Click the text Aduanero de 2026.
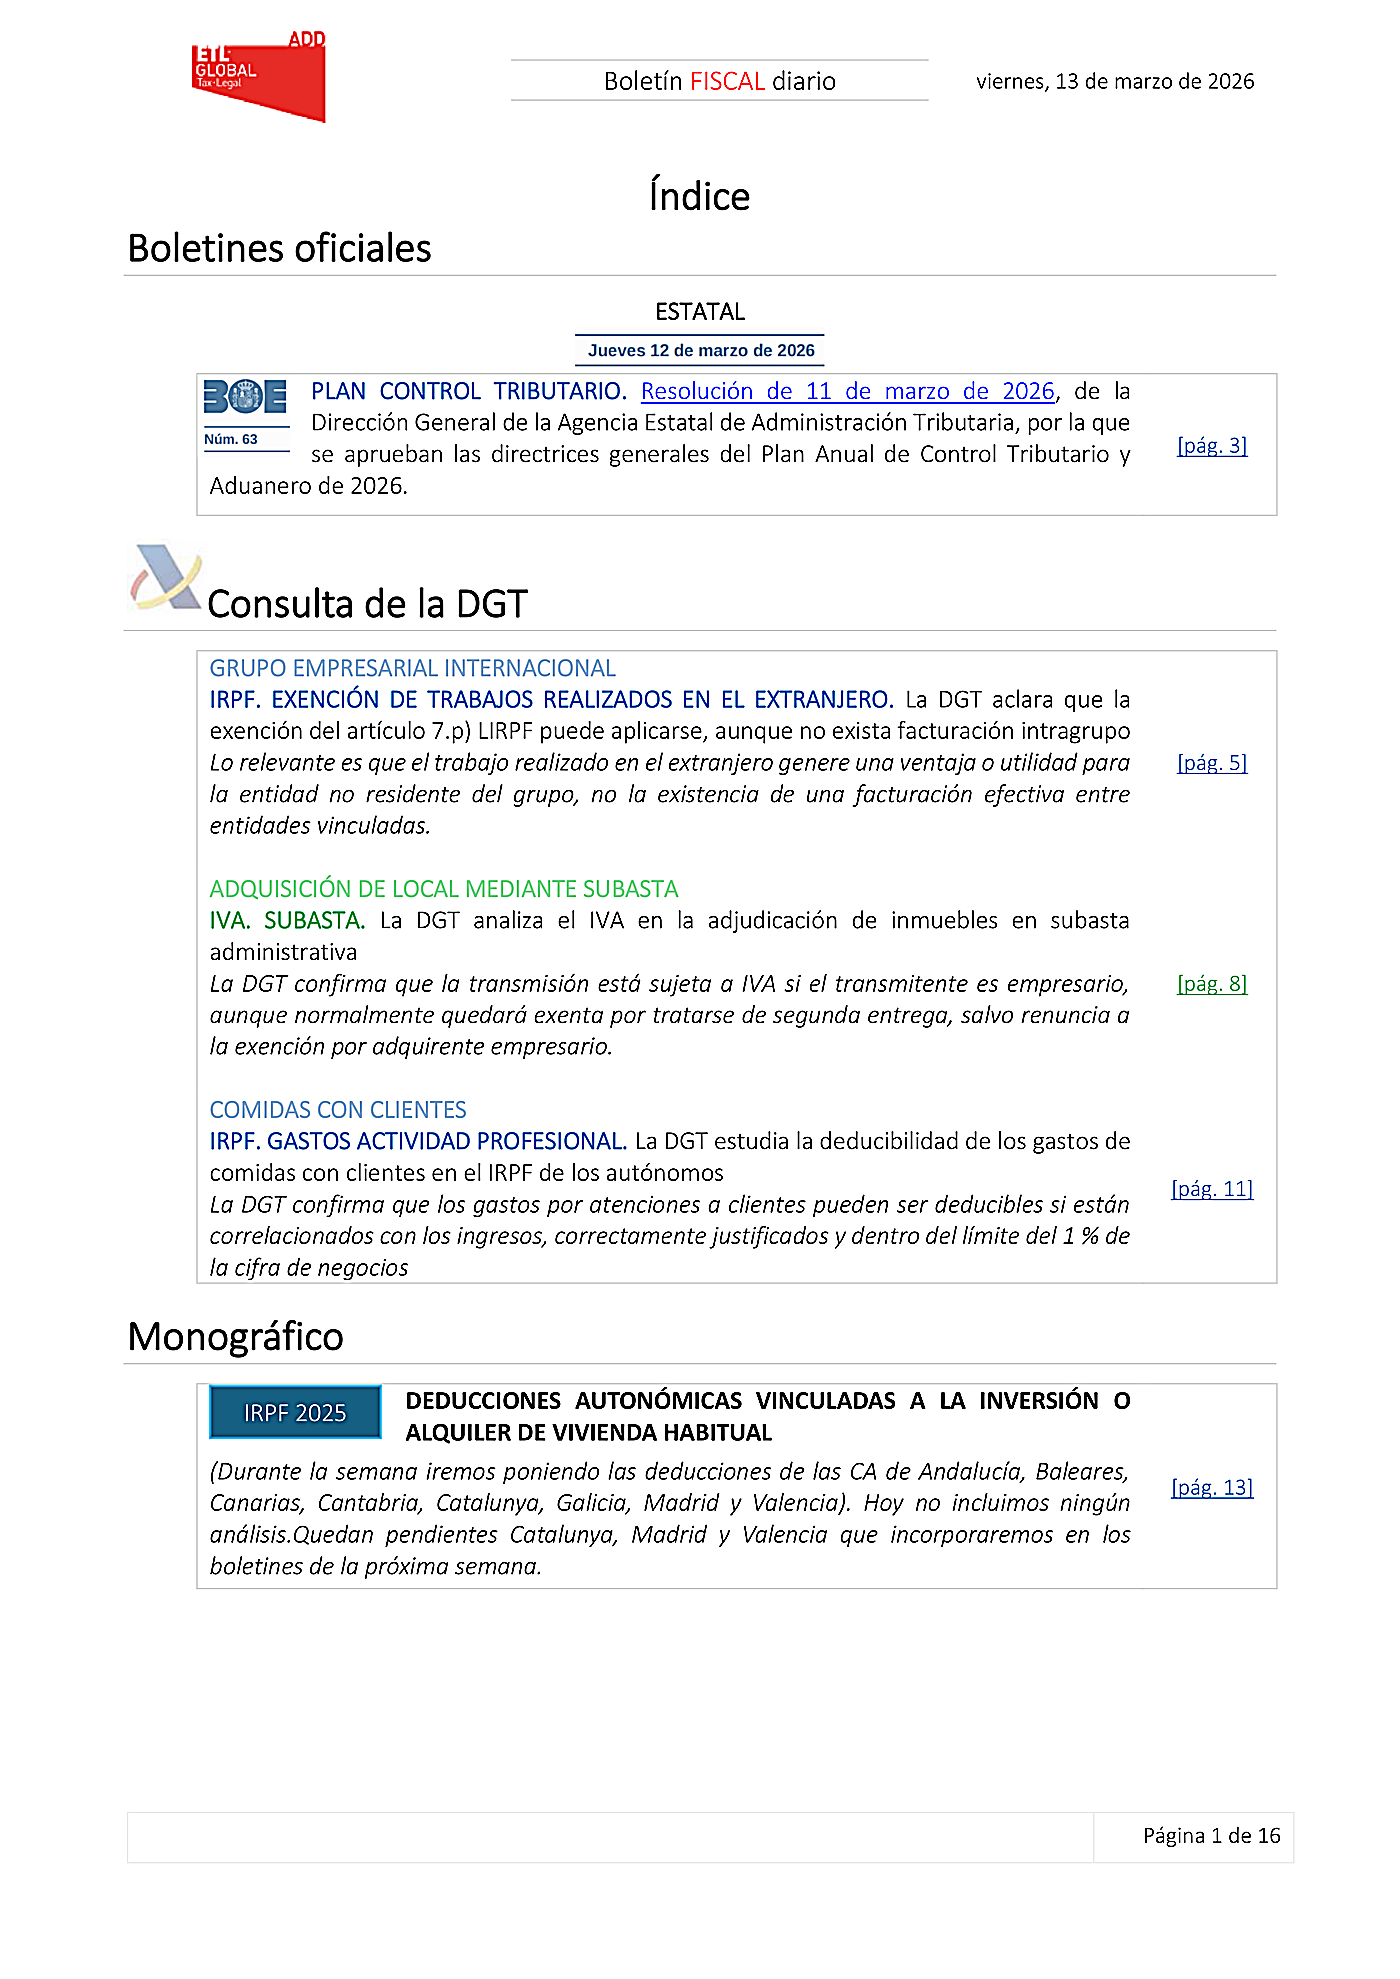Viewport: 1400px width, 1979px height. tap(309, 486)
